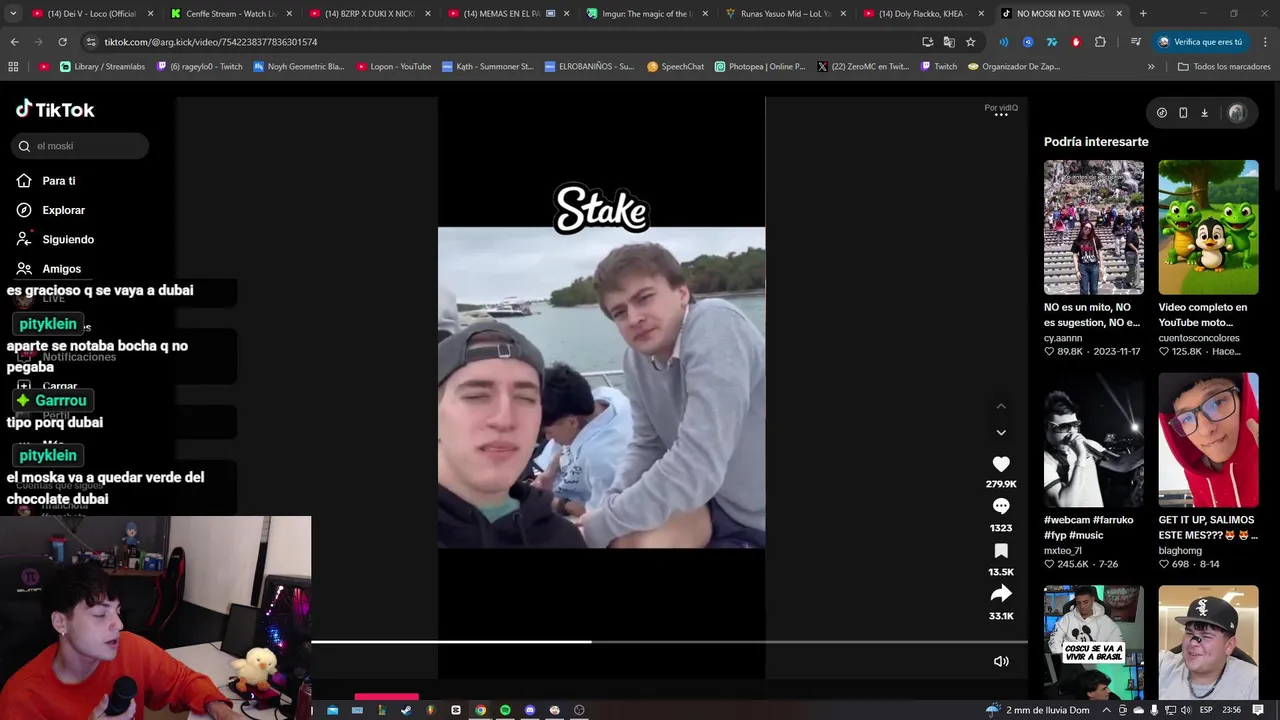Click the cy.aannn username link
Screen dimensions: 1280x720
tap(1063, 338)
